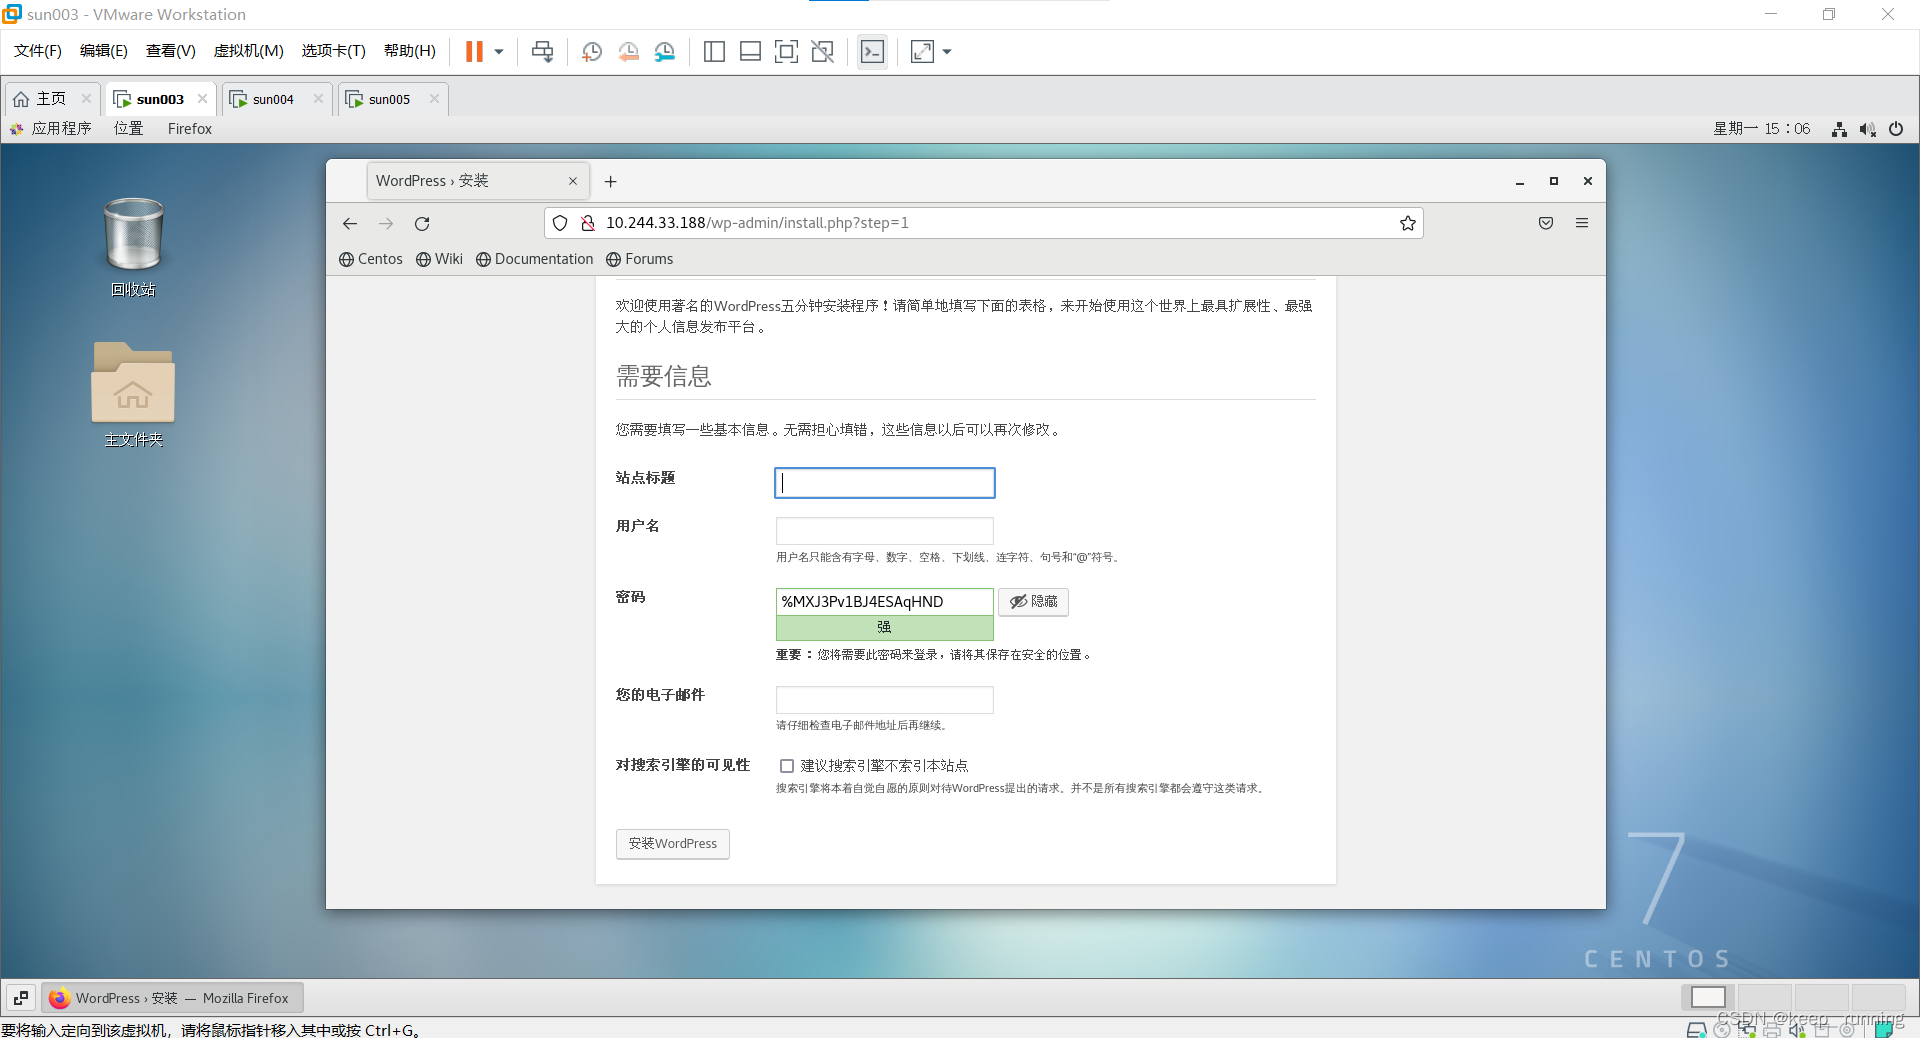Toggle Unity mode icon
Image resolution: width=1920 pixels, height=1038 pixels.
[x=822, y=51]
